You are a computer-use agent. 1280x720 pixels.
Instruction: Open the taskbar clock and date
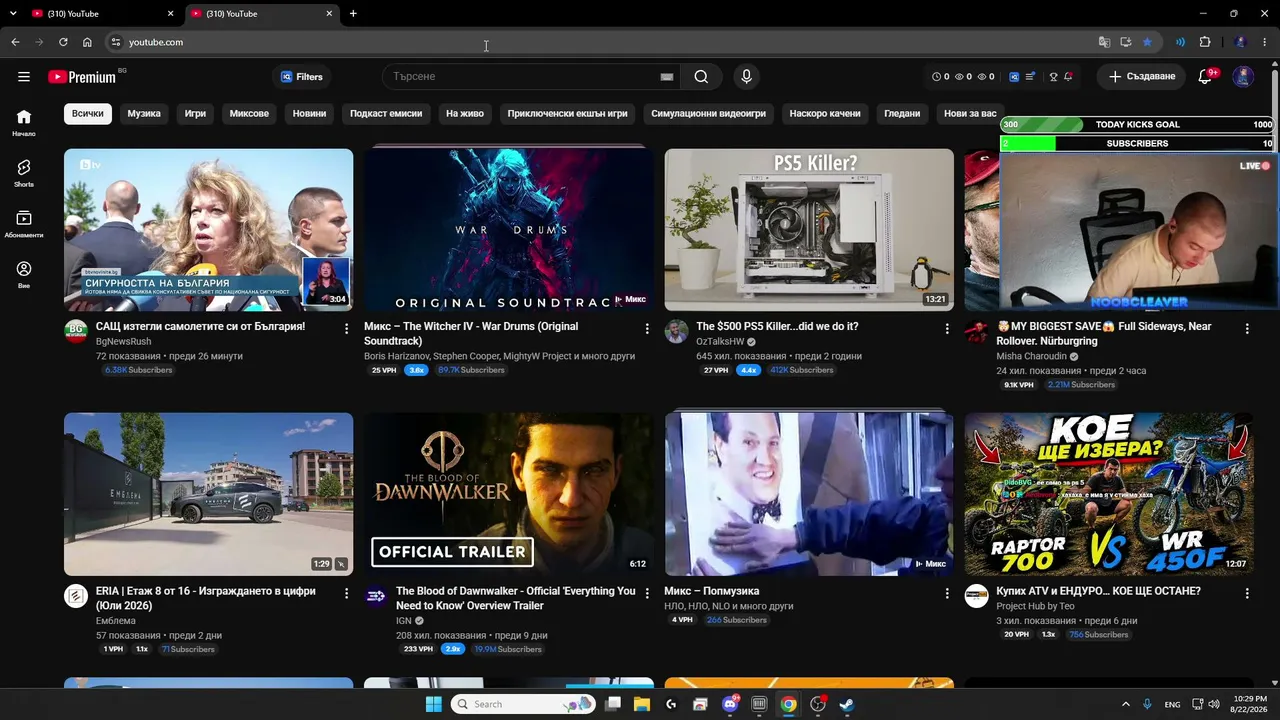pos(1251,704)
